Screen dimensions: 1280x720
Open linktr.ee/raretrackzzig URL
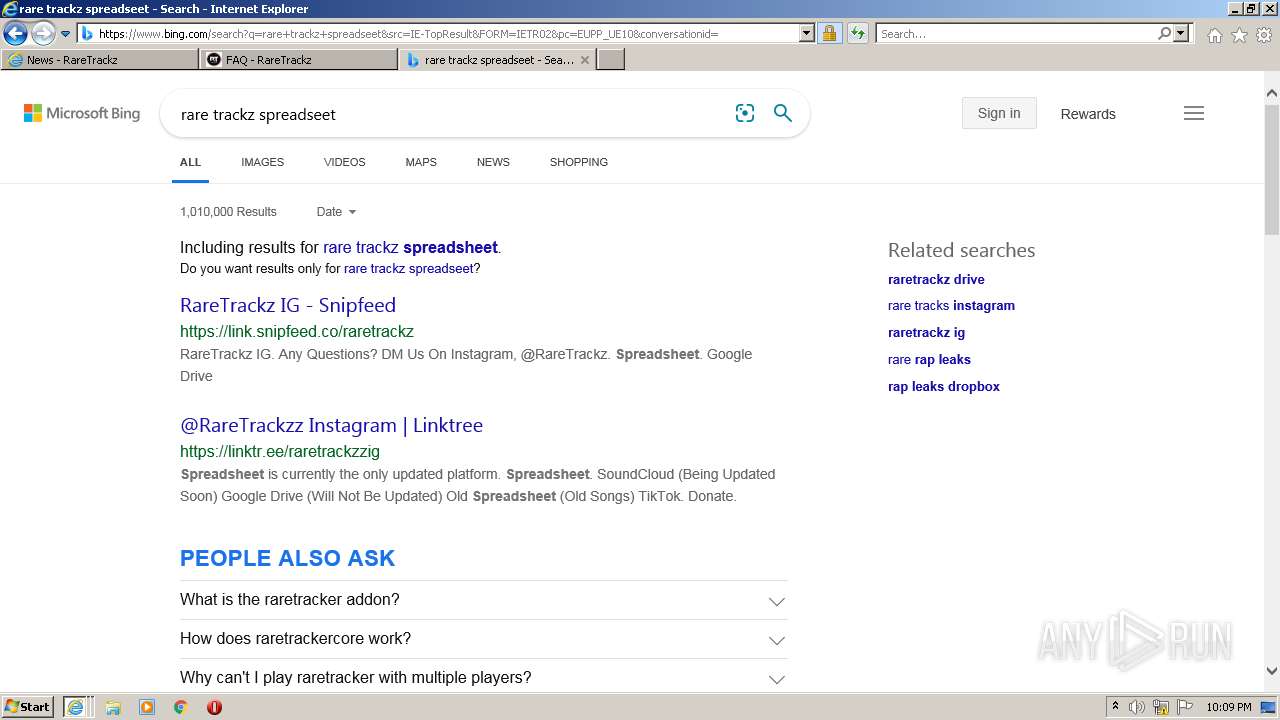[x=280, y=451]
